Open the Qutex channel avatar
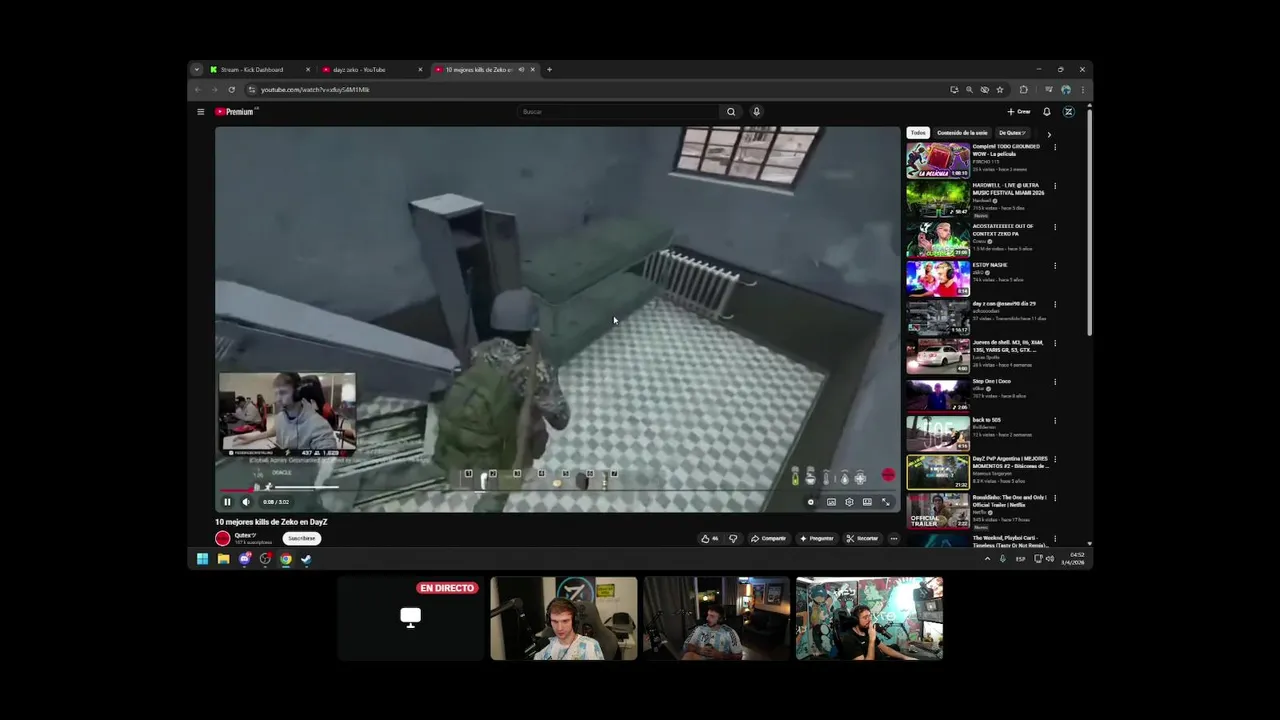This screenshot has width=1280, height=720. click(x=223, y=538)
